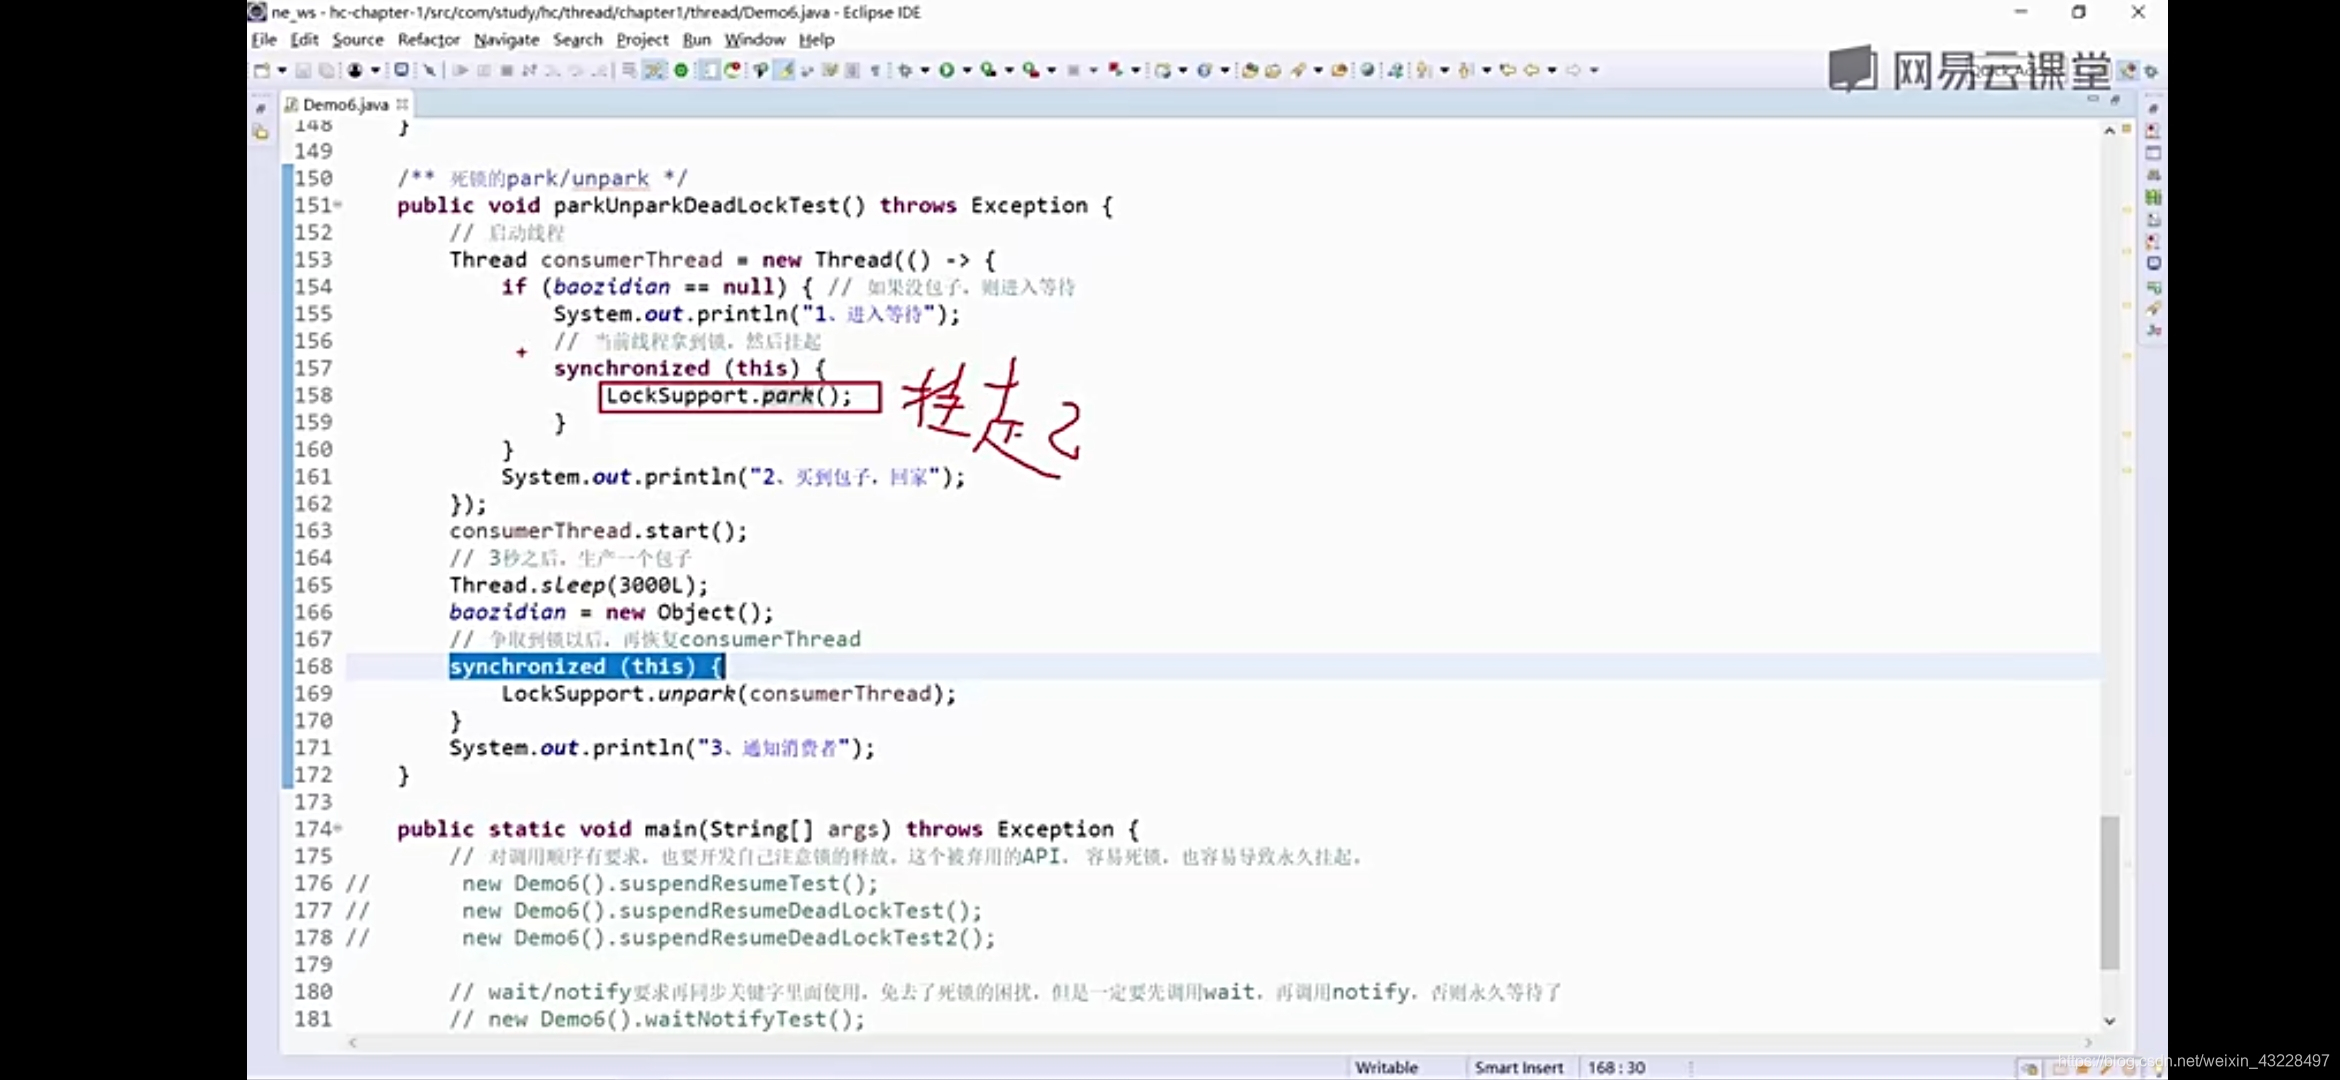The width and height of the screenshot is (2340, 1080).
Task: Minimize the editor area button
Action: [x=2092, y=100]
